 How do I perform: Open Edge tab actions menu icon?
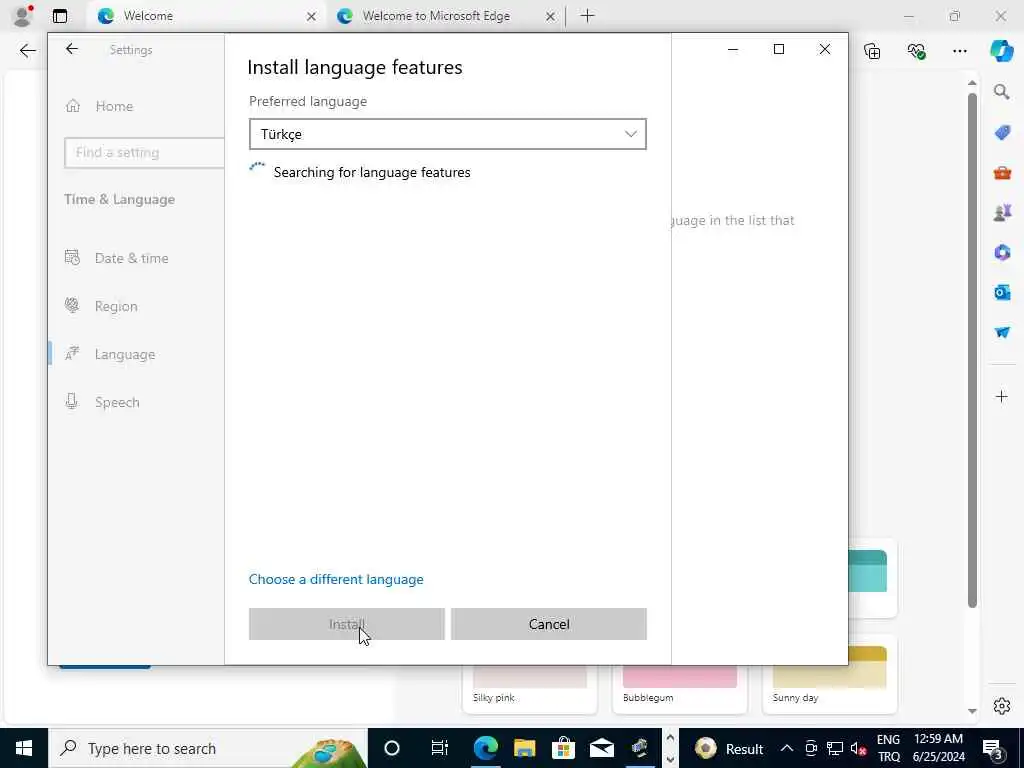tap(59, 16)
